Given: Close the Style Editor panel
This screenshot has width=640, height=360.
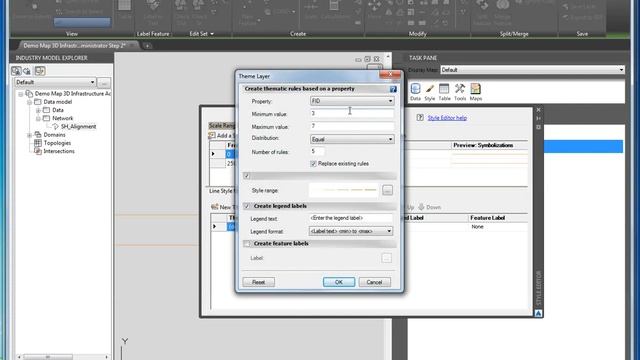Looking at the screenshot, I should coord(538,110).
